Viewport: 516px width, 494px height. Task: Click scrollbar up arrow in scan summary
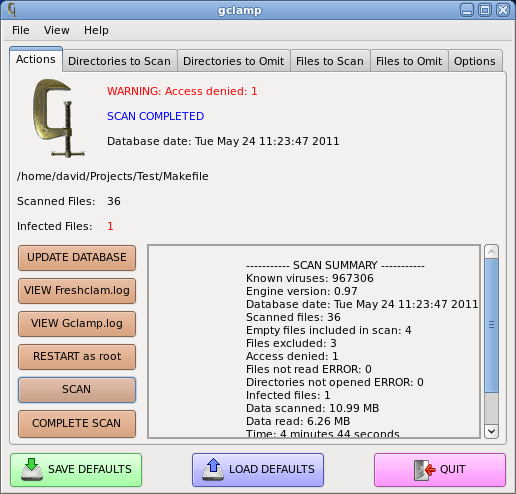click(491, 252)
